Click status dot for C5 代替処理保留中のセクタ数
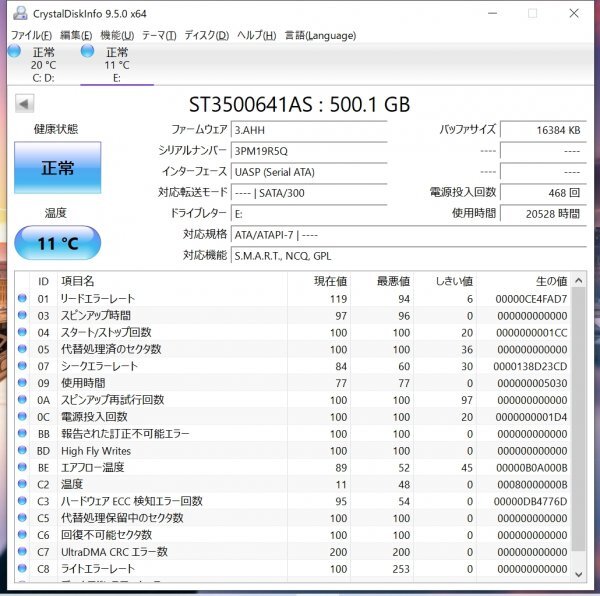The width and height of the screenshot is (600, 596). (22, 518)
